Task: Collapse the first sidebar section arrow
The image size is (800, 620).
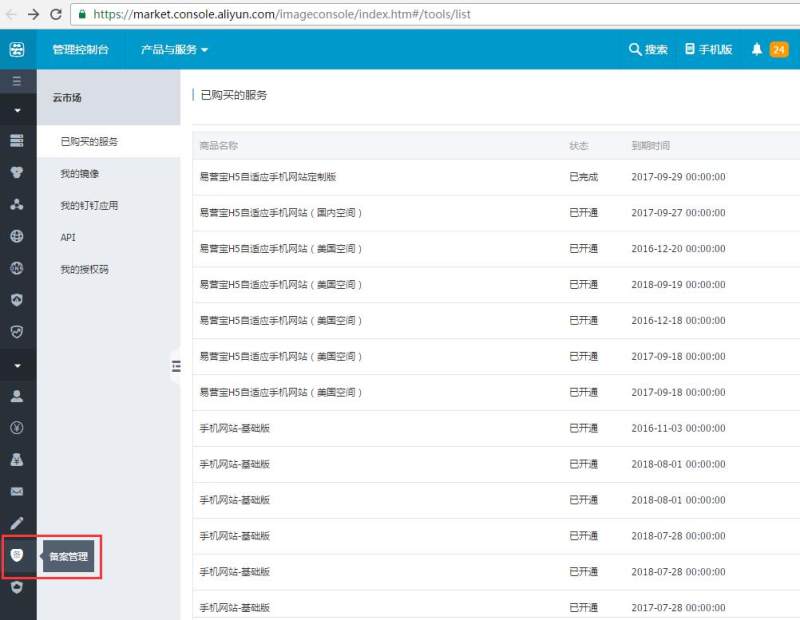Action: pos(17,110)
